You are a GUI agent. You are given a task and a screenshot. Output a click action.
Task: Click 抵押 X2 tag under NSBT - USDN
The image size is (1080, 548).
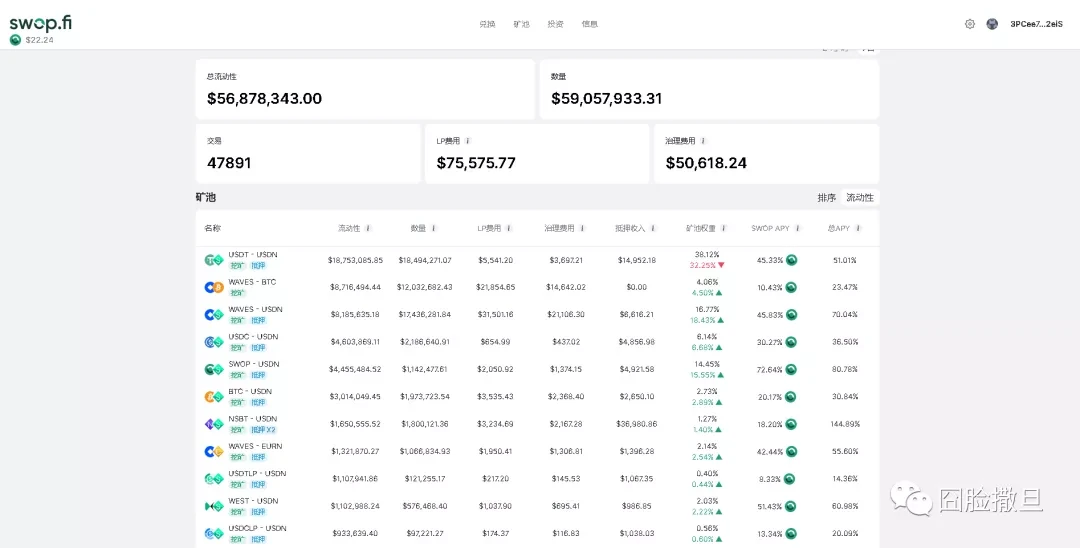(x=261, y=430)
